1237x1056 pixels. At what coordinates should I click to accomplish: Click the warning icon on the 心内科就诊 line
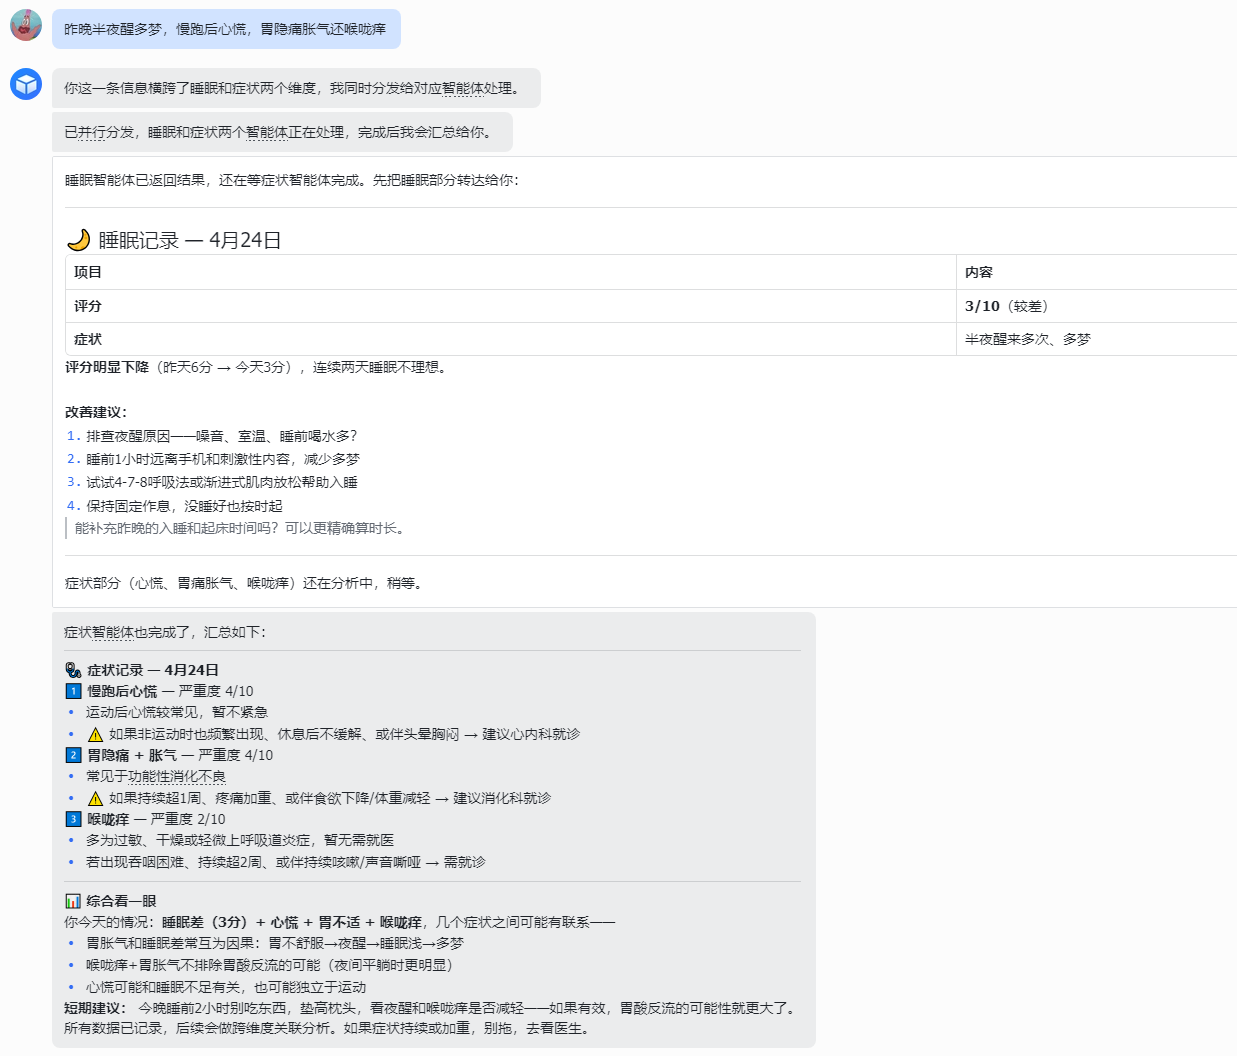[x=95, y=734]
